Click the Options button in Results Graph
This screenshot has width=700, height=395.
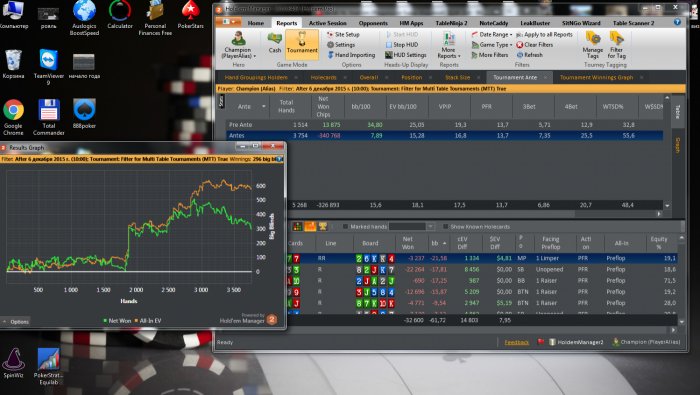(x=16, y=321)
